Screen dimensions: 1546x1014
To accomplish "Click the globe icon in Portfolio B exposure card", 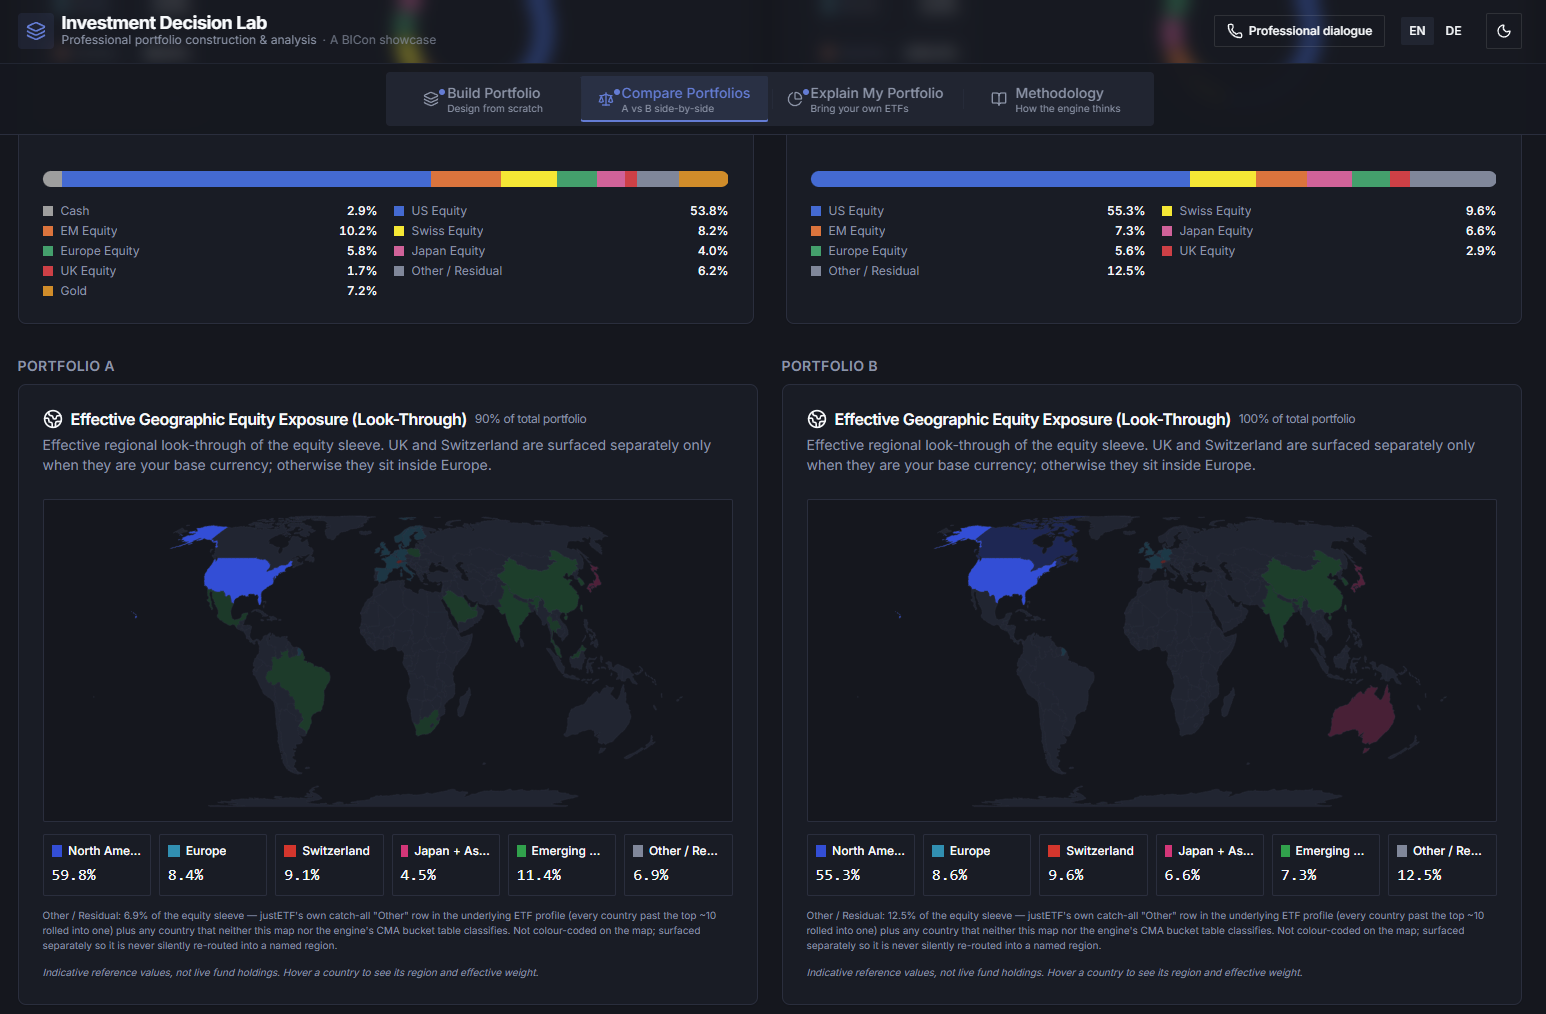I will [817, 419].
